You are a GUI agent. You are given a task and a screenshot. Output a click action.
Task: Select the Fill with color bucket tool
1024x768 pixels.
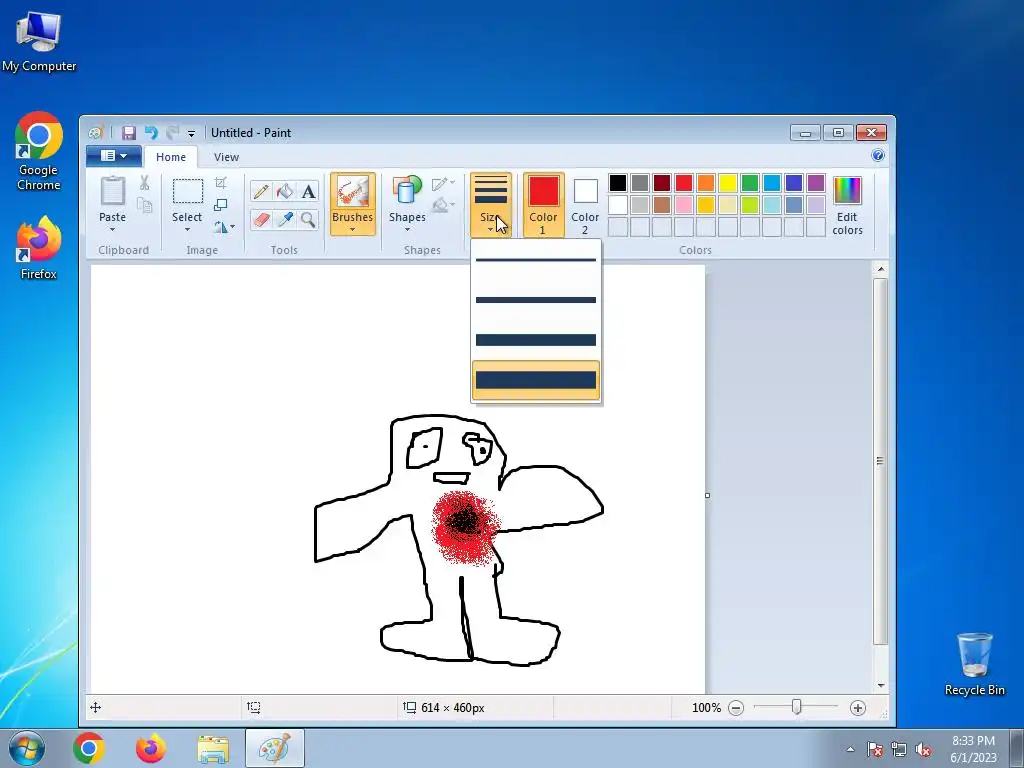point(285,191)
